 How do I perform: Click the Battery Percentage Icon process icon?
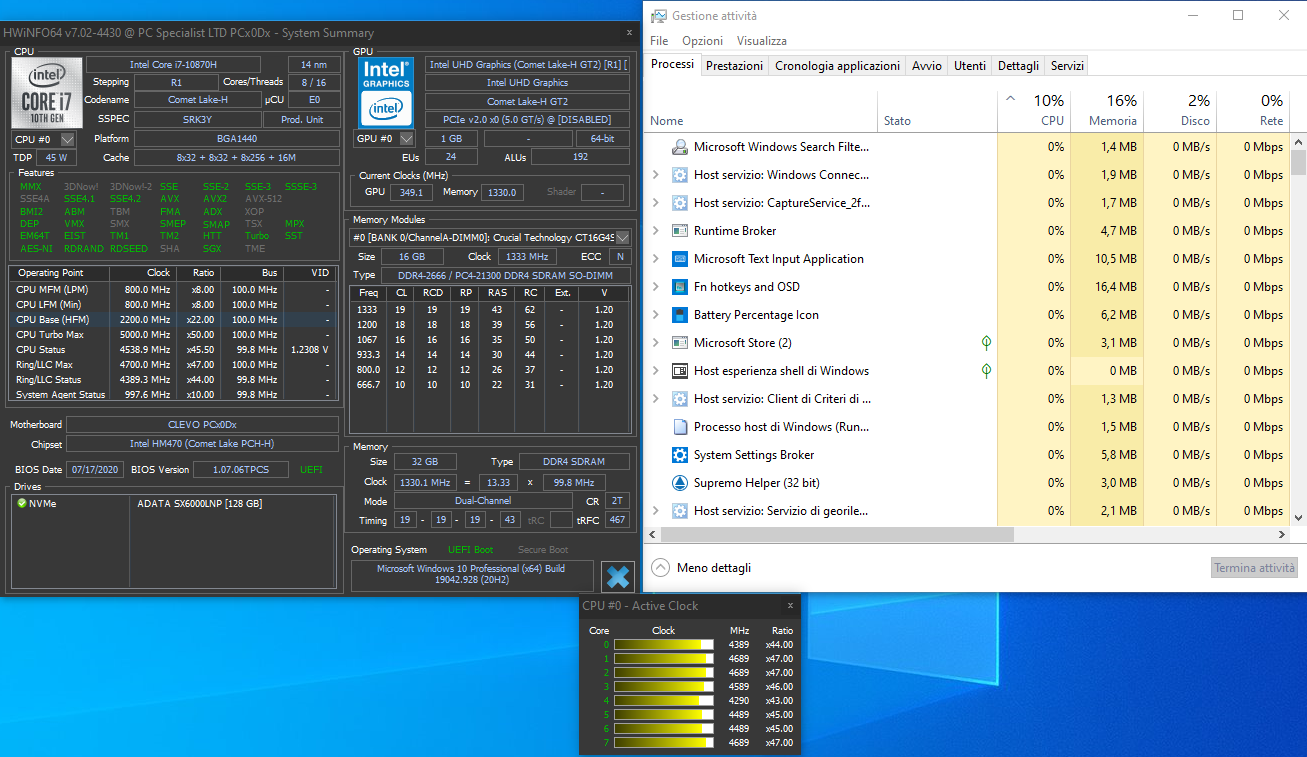point(680,315)
